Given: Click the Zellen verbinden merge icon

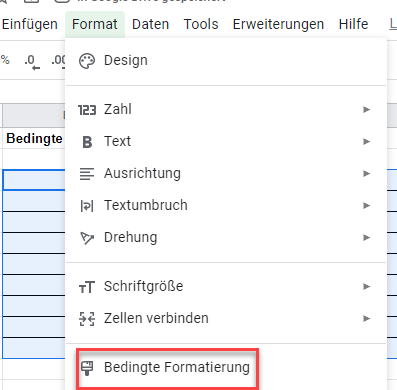Looking at the screenshot, I should (87, 319).
